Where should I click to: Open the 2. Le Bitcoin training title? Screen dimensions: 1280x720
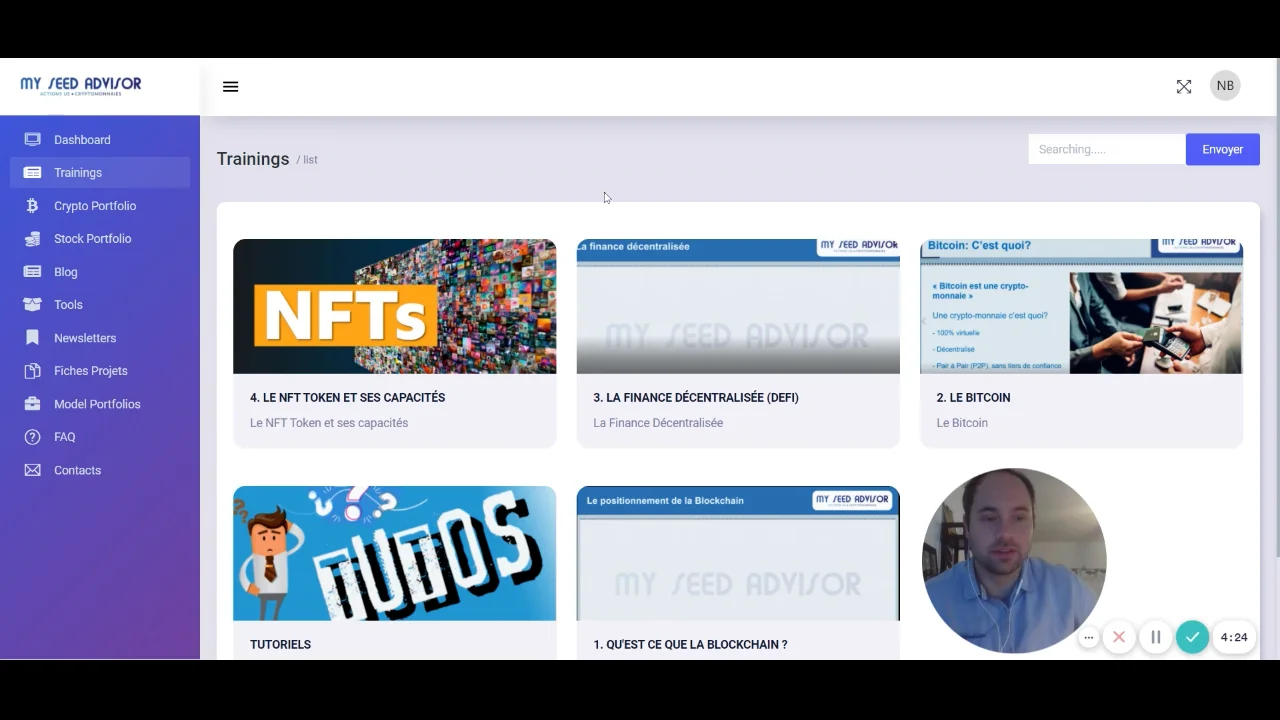click(973, 397)
